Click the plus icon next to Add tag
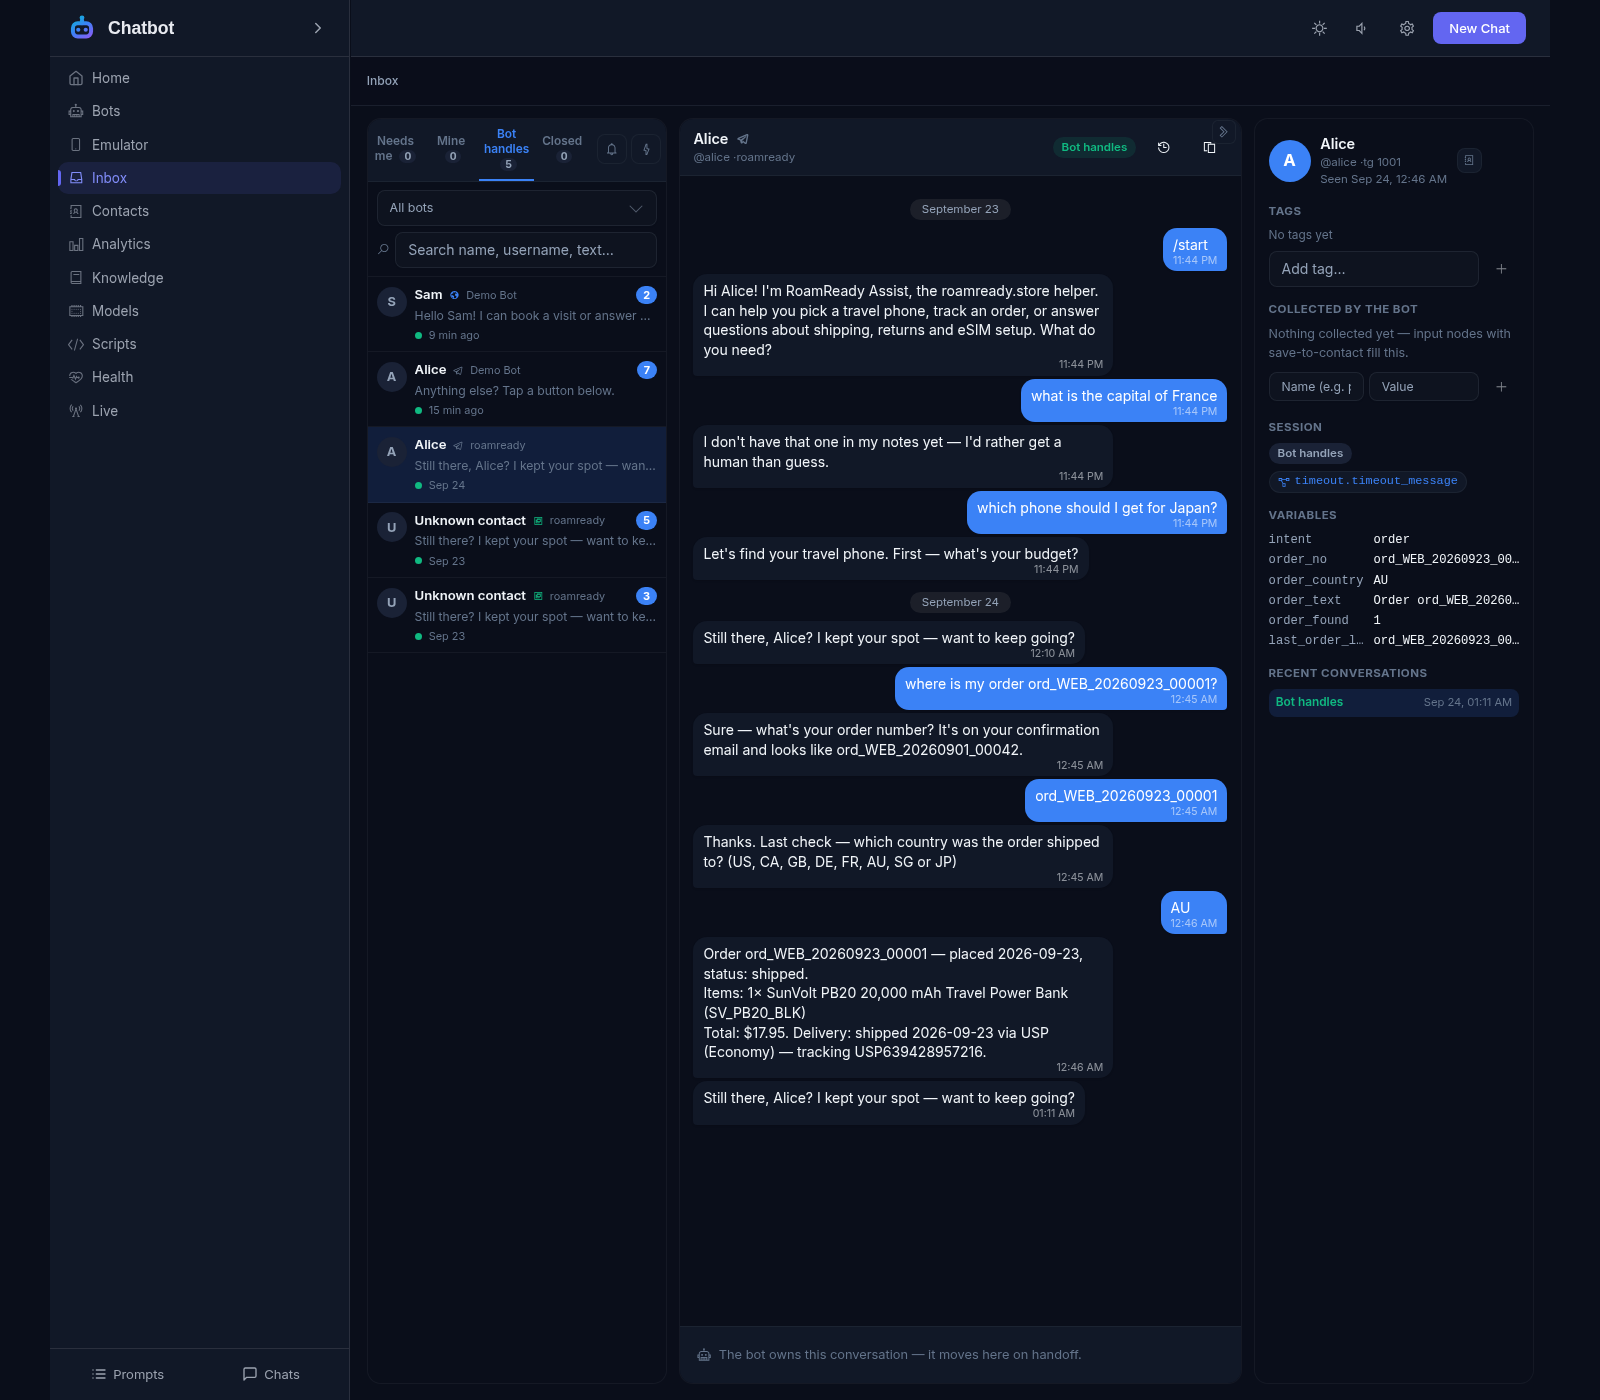 tap(1501, 269)
